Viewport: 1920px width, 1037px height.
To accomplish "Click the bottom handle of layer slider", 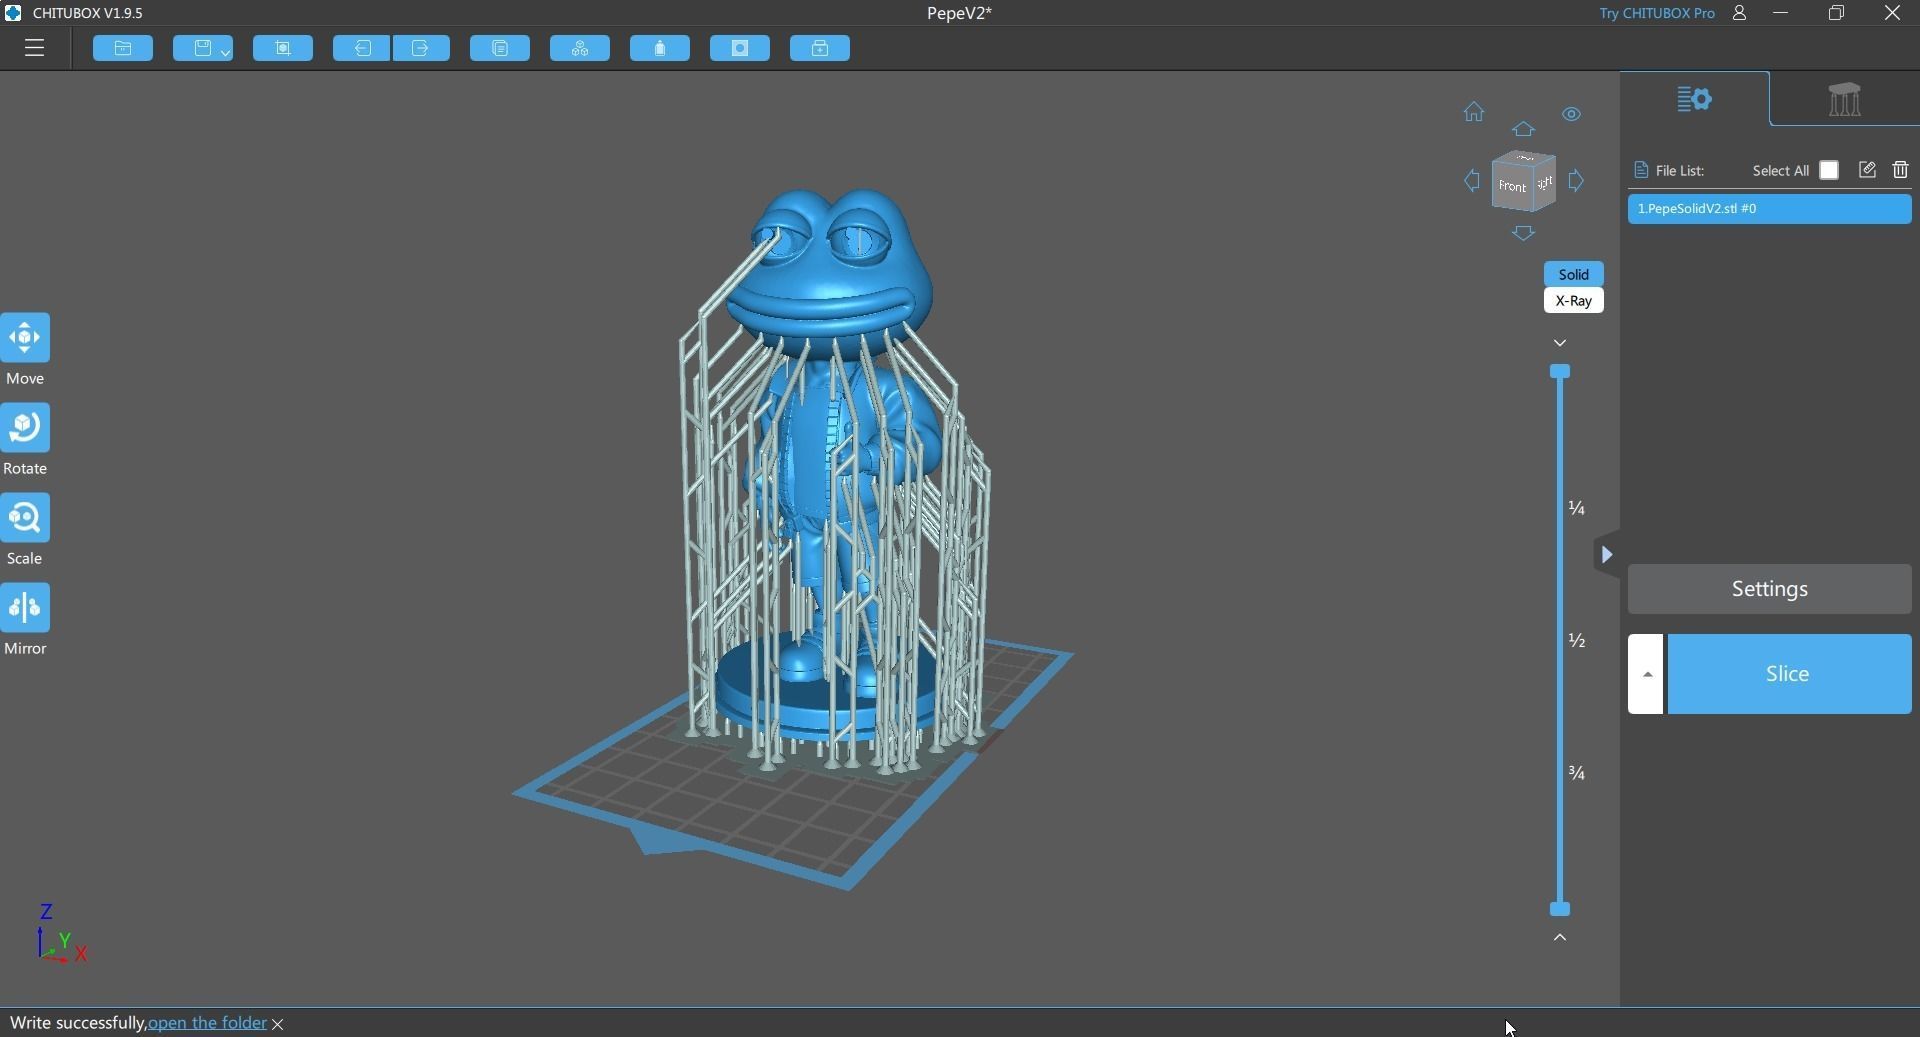I will [x=1560, y=909].
